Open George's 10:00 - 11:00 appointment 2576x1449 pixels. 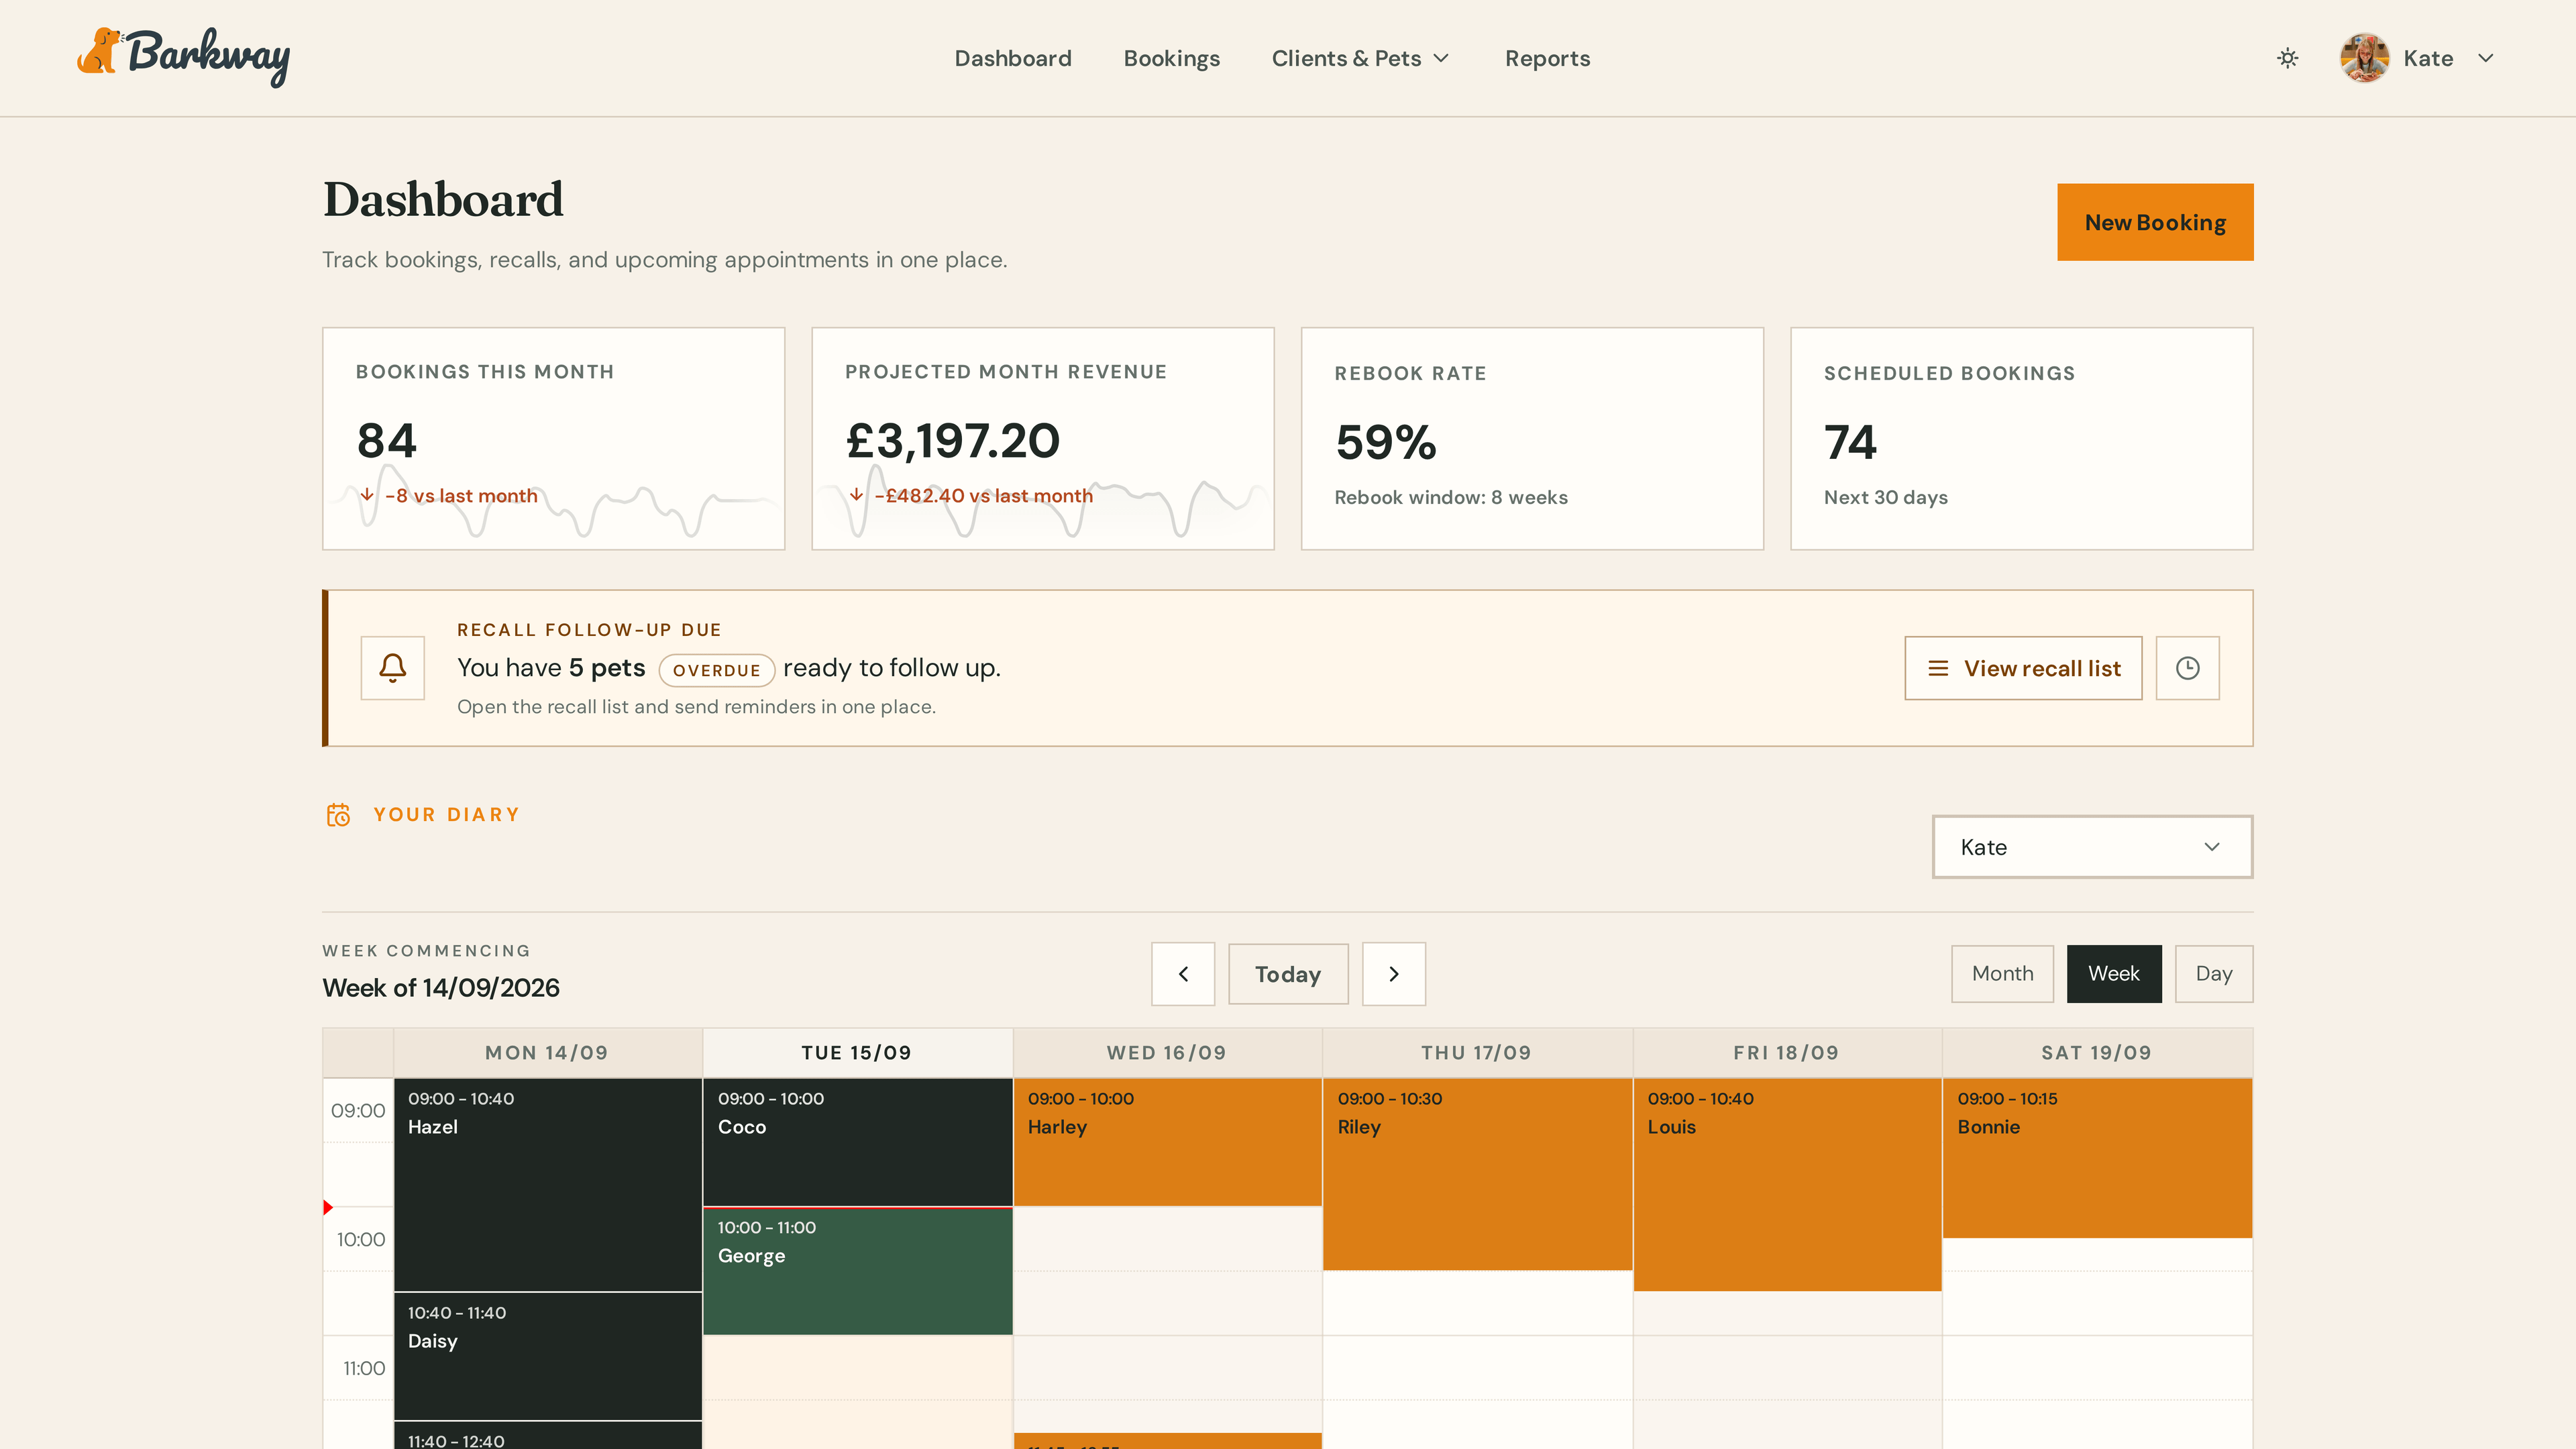tap(858, 1271)
